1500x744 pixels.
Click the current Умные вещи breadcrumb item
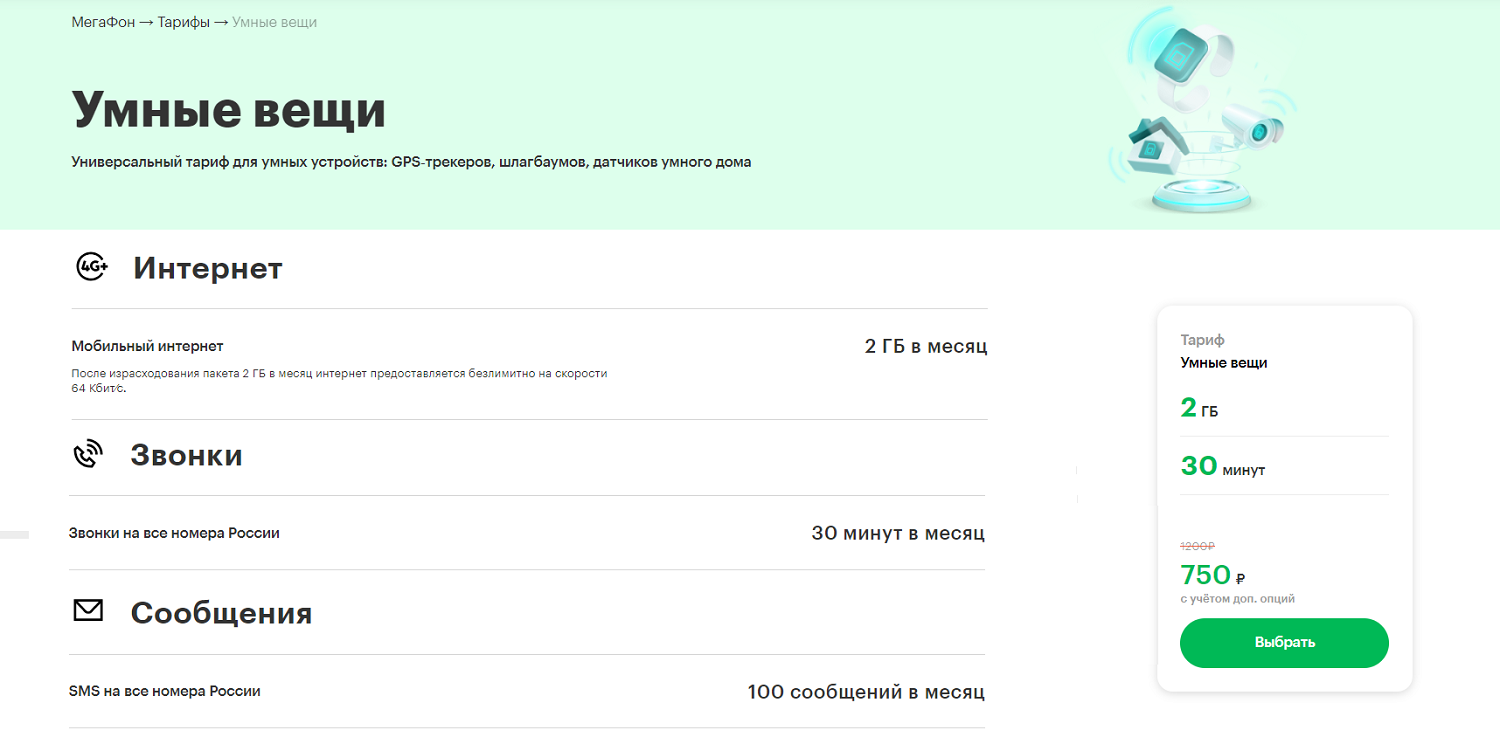coord(274,22)
